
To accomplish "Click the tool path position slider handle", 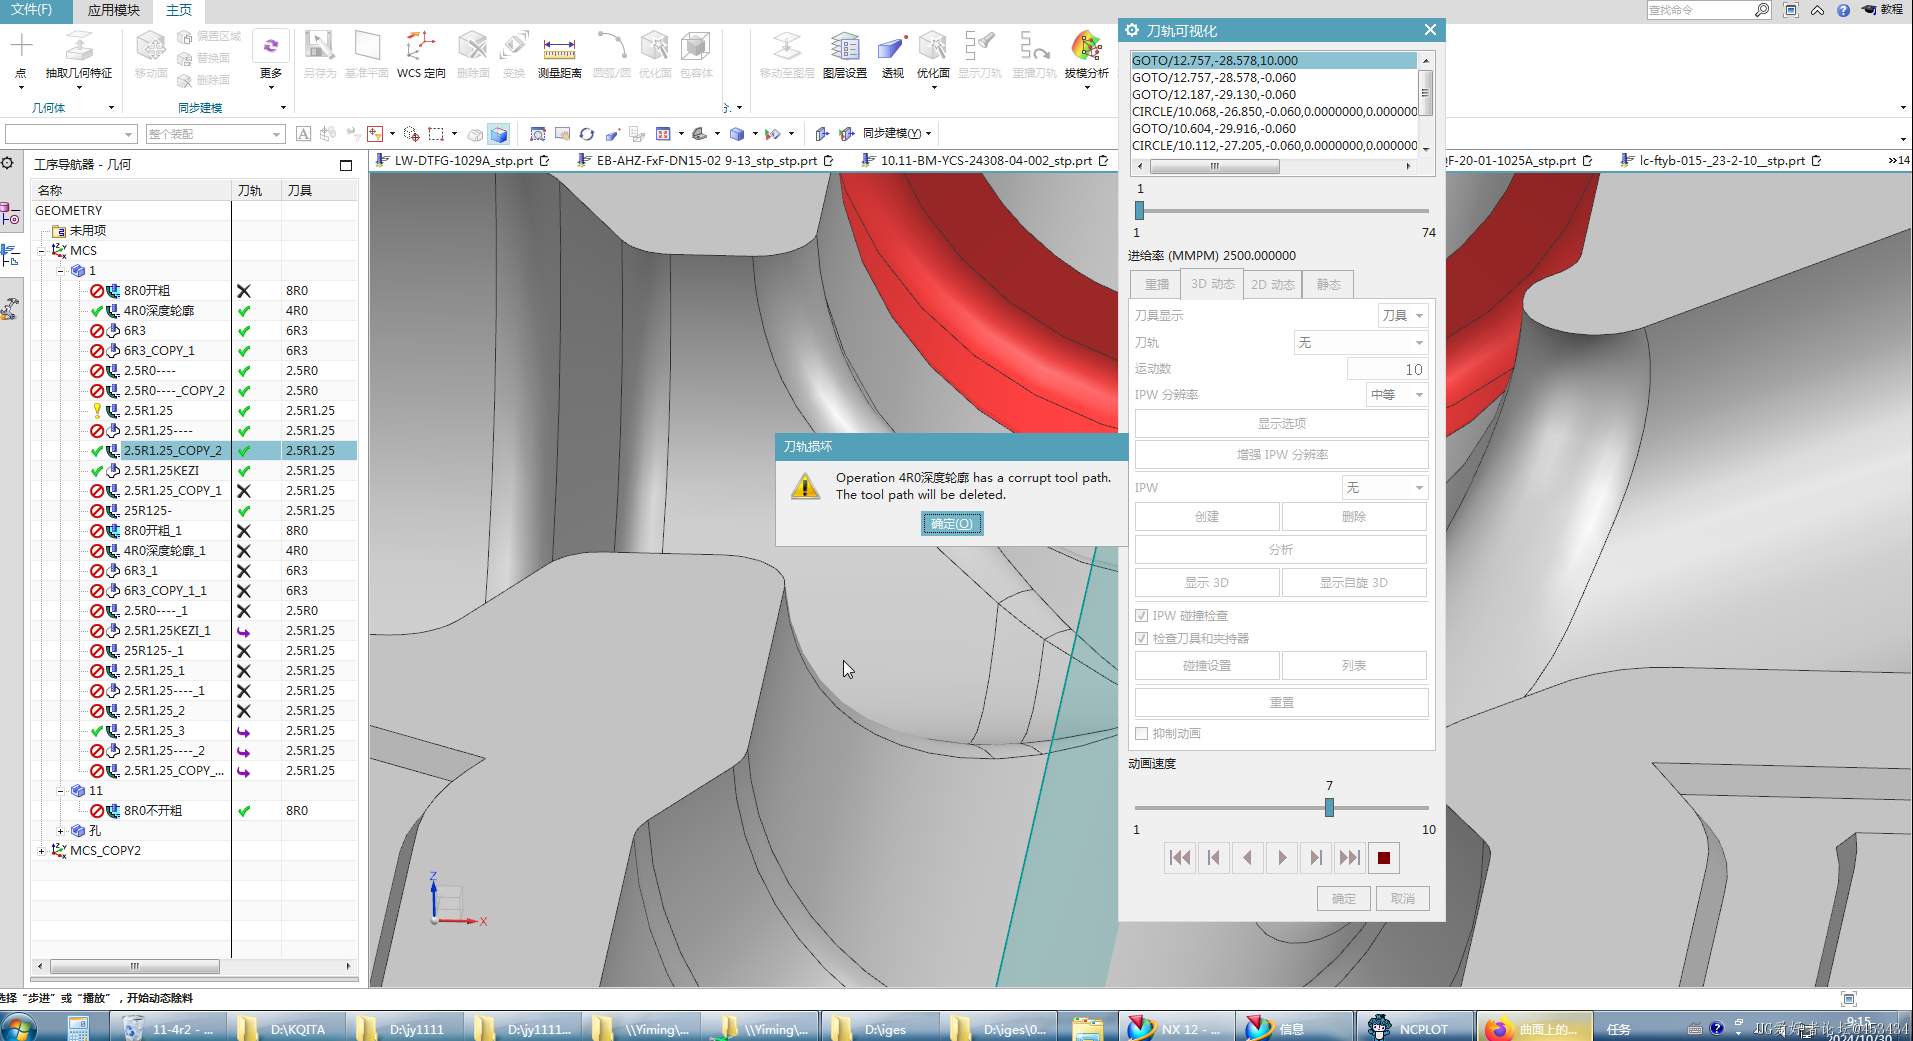I will coord(1139,211).
